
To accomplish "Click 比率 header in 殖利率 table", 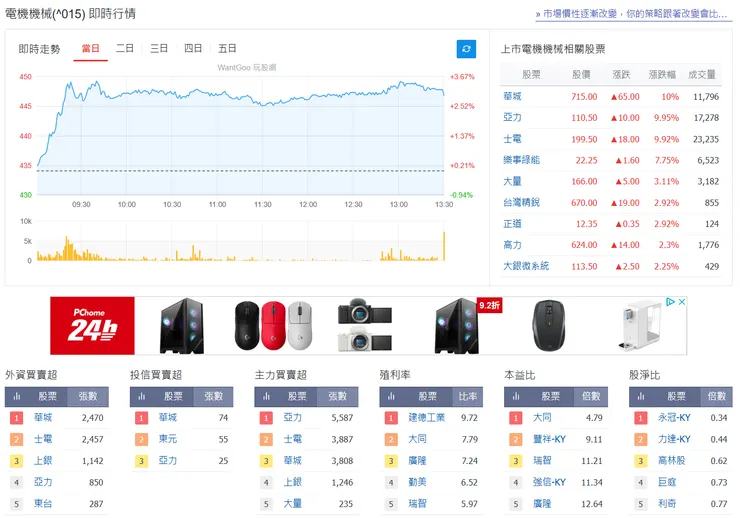I will 468,396.
